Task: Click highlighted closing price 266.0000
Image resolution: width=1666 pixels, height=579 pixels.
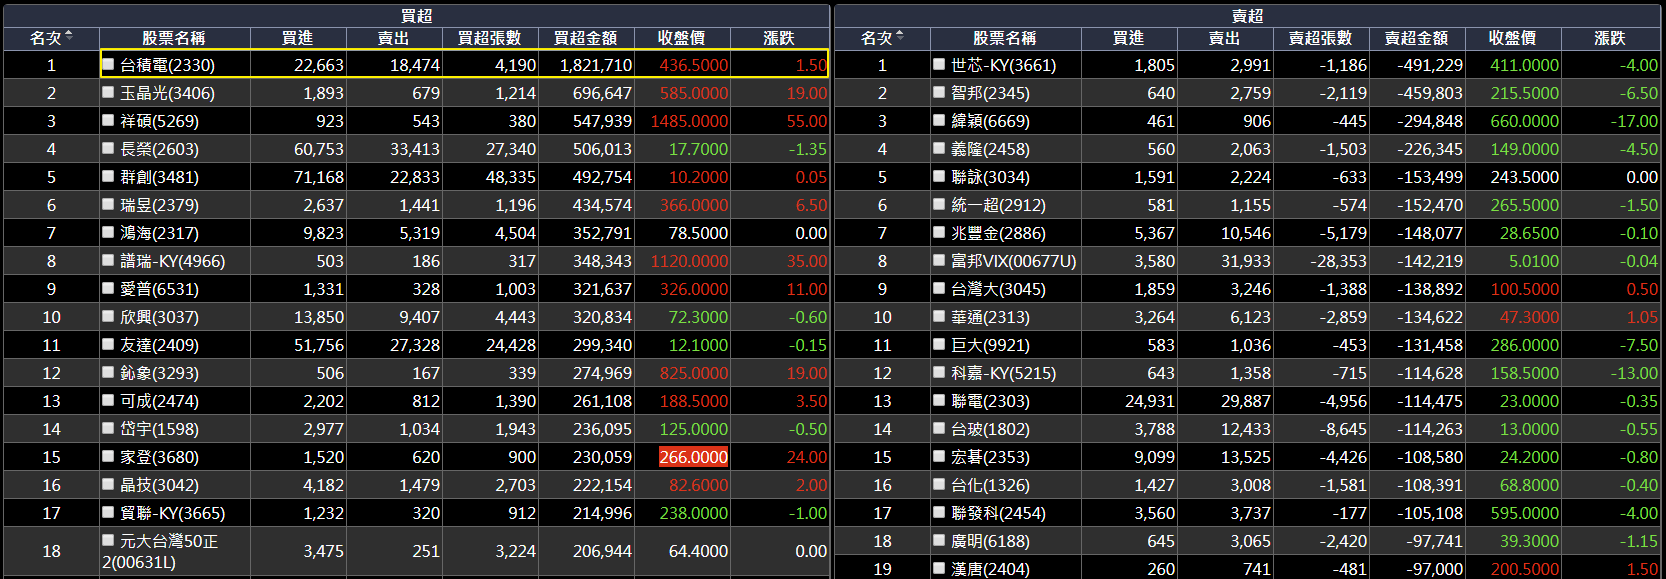Action: click(x=693, y=457)
